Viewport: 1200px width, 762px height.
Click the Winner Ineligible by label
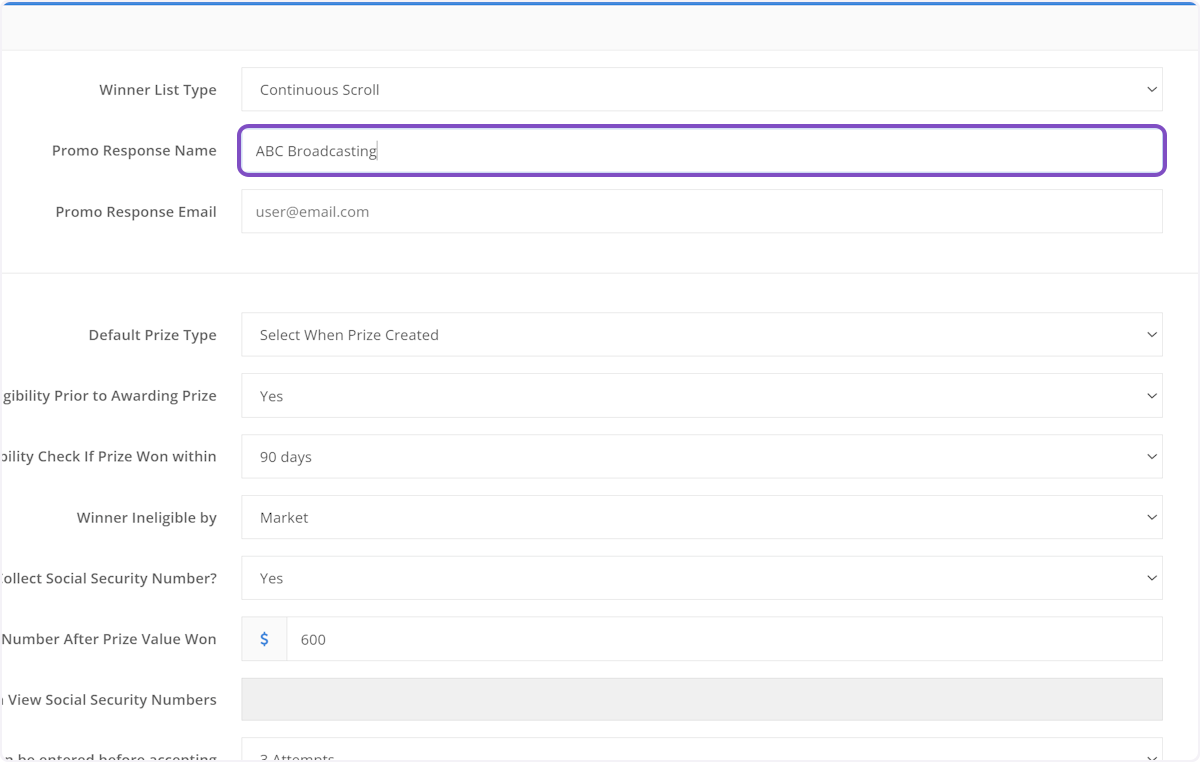(x=146, y=517)
